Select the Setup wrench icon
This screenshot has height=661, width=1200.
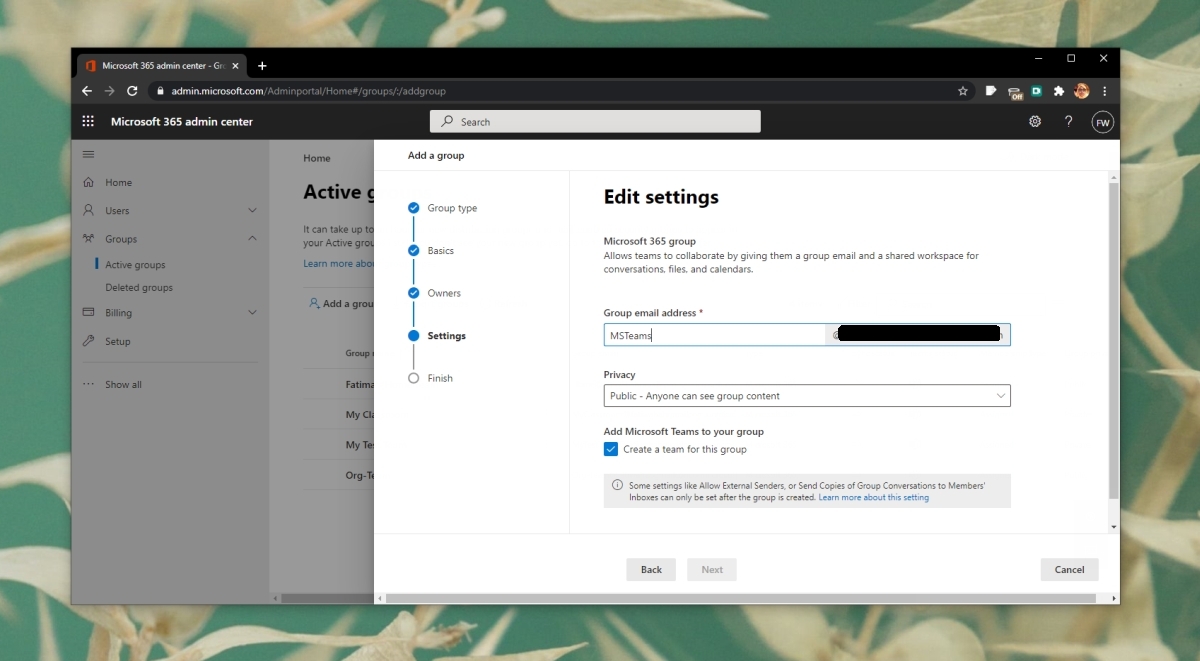pyautogui.click(x=91, y=341)
